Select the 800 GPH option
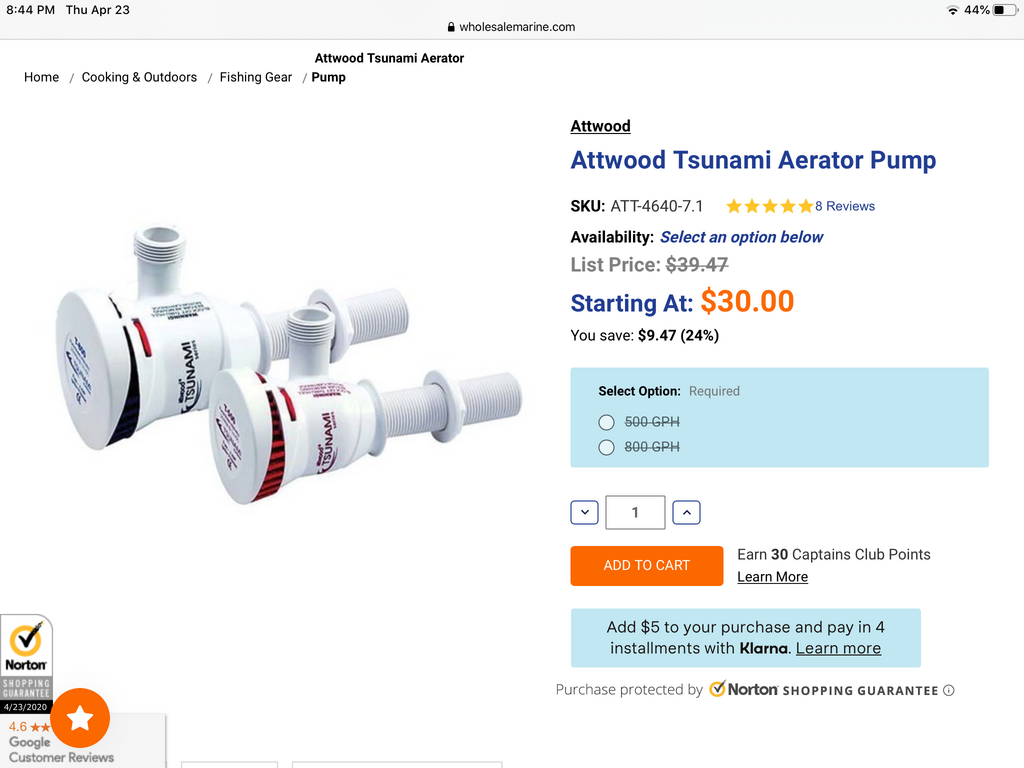The width and height of the screenshot is (1024, 768). click(606, 447)
